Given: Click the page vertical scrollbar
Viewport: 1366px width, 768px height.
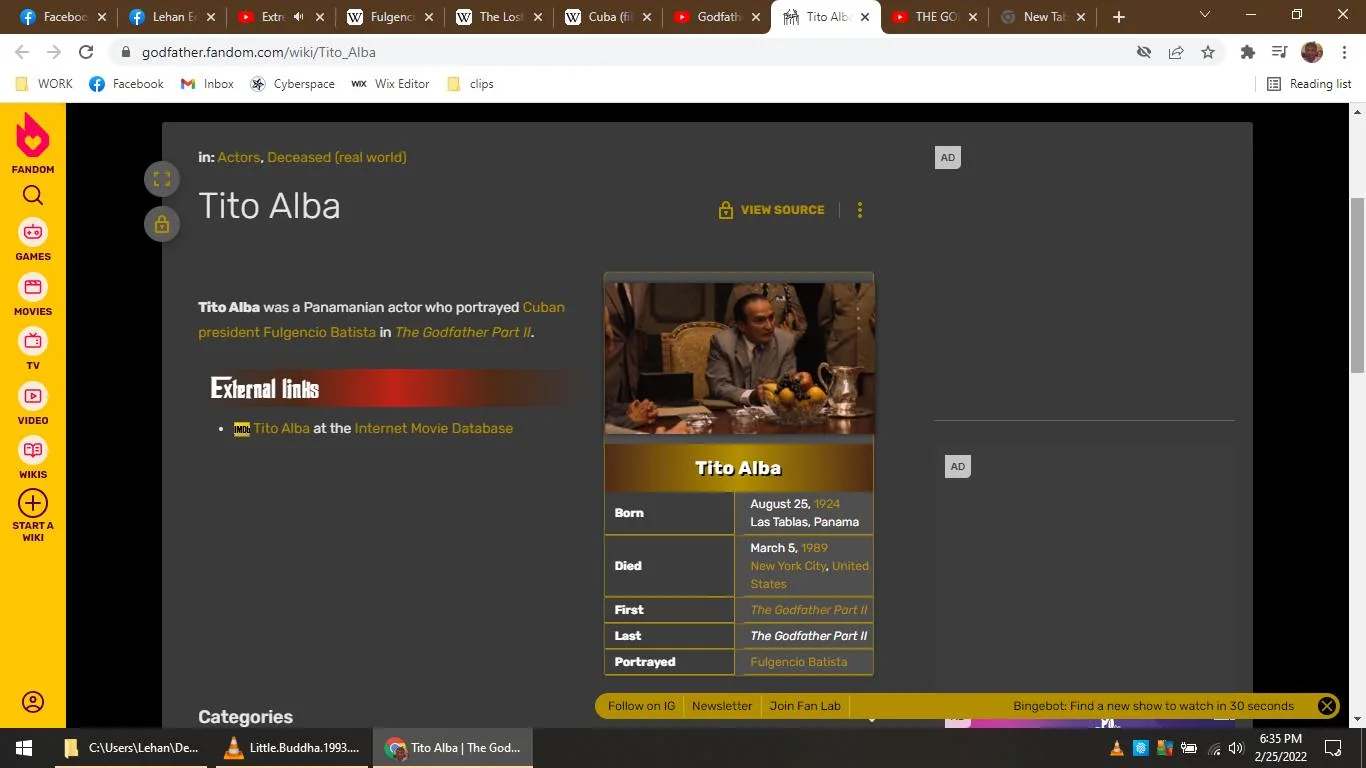Looking at the screenshot, I should point(1358,284).
